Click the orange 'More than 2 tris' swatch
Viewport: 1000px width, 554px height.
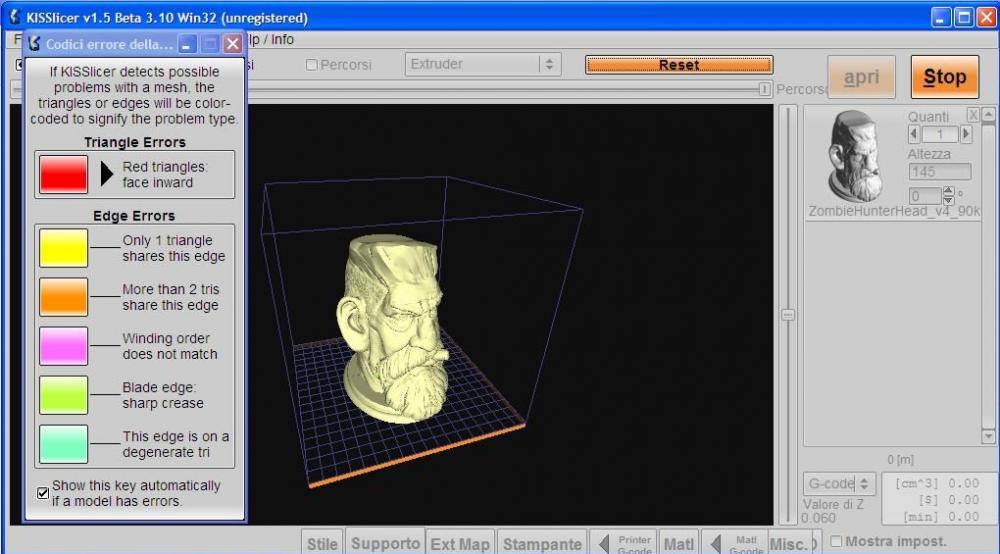click(63, 297)
